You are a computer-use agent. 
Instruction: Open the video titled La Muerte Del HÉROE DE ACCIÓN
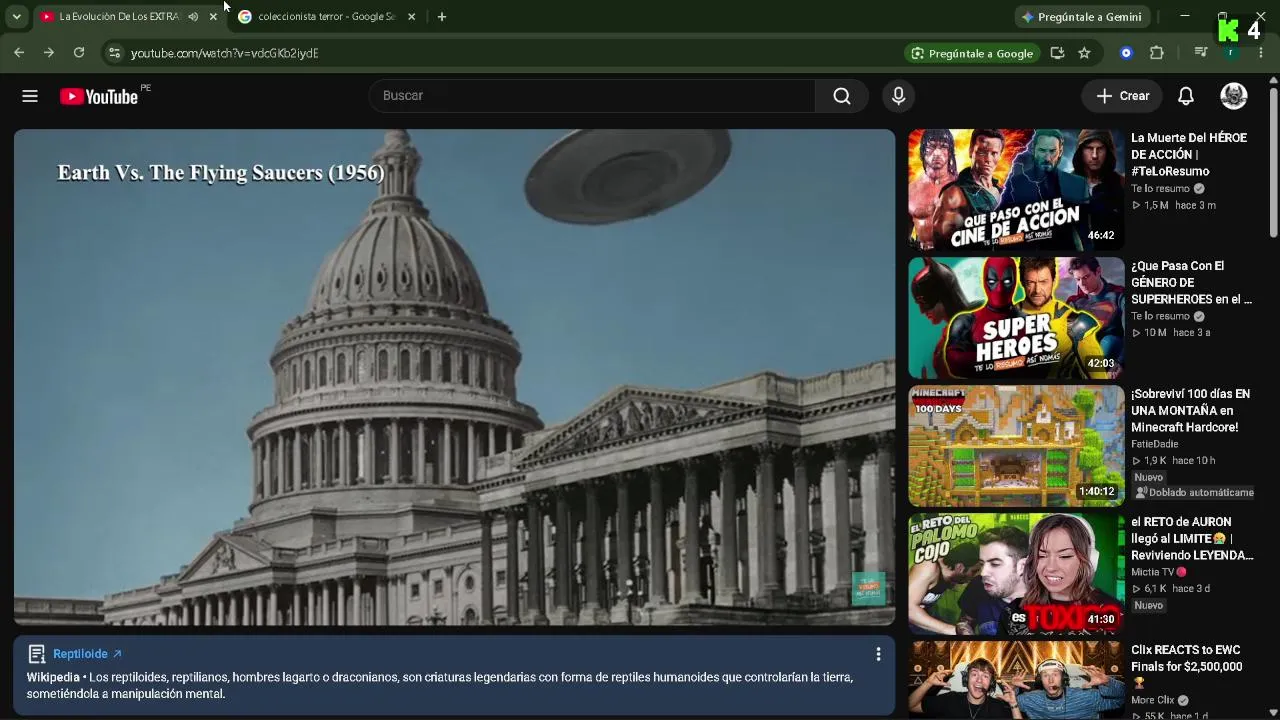pyautogui.click(x=1189, y=155)
